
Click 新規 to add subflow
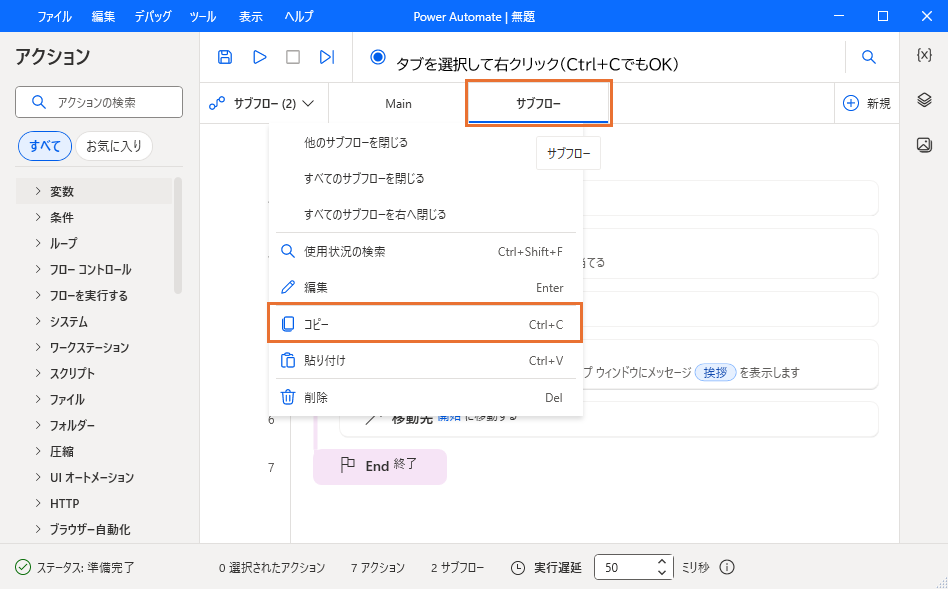[866, 103]
